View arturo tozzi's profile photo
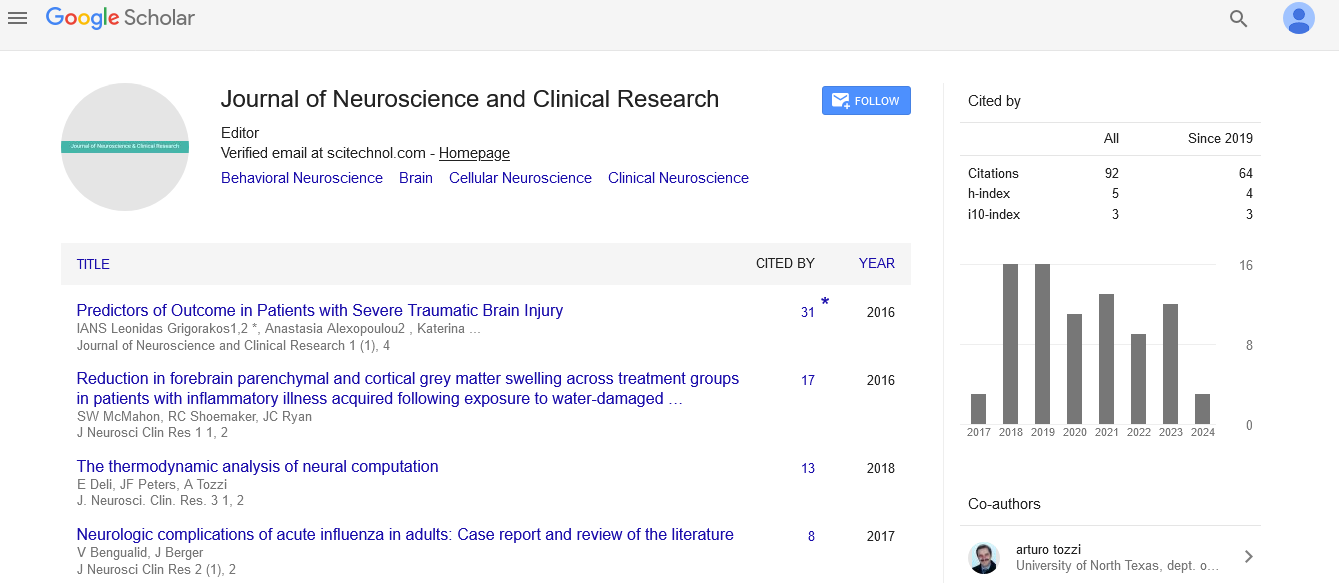The image size is (1339, 583). coord(984,558)
